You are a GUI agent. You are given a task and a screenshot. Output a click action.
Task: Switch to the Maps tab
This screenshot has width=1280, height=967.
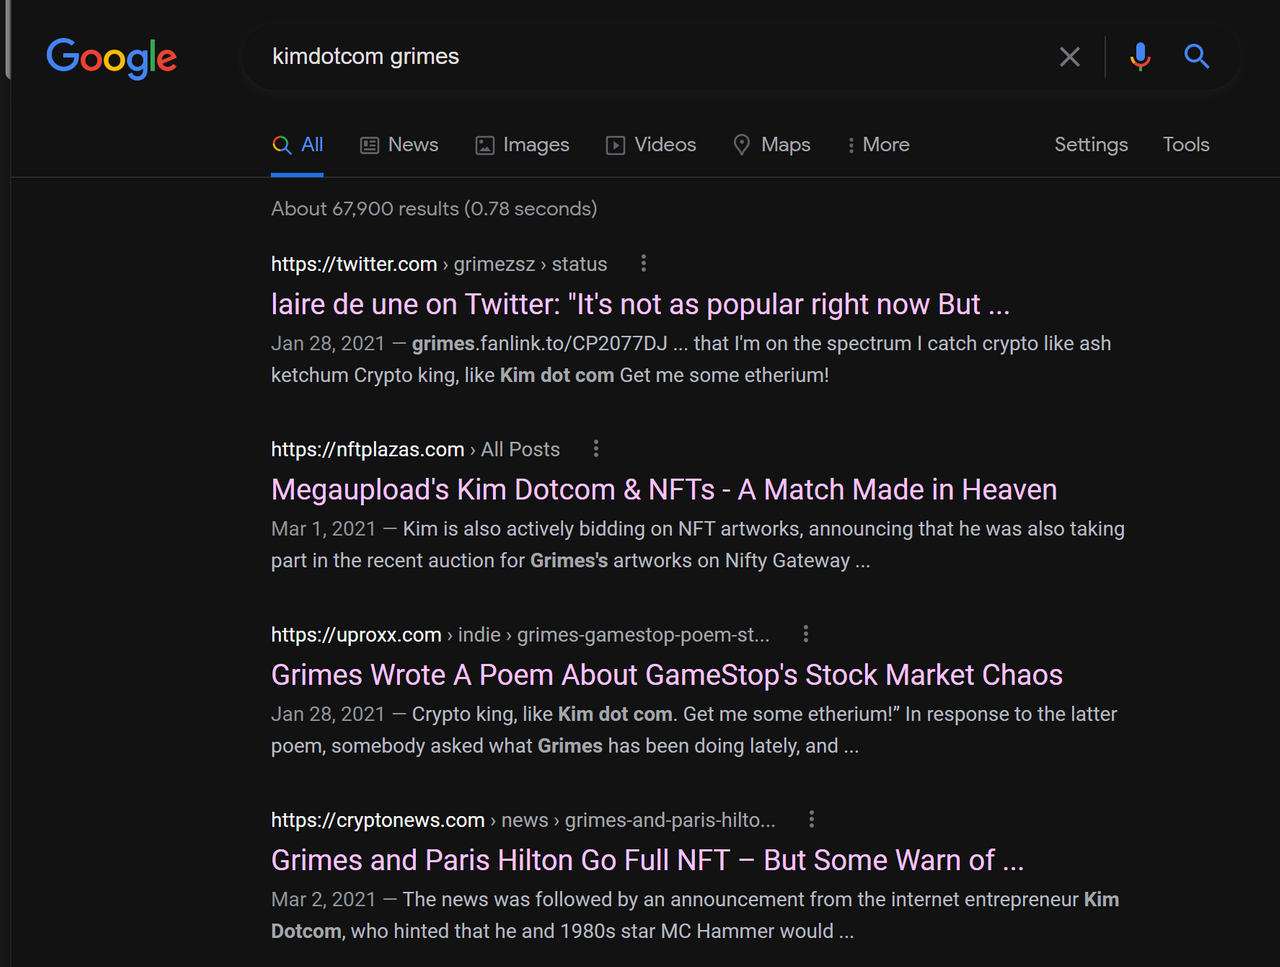click(x=771, y=145)
